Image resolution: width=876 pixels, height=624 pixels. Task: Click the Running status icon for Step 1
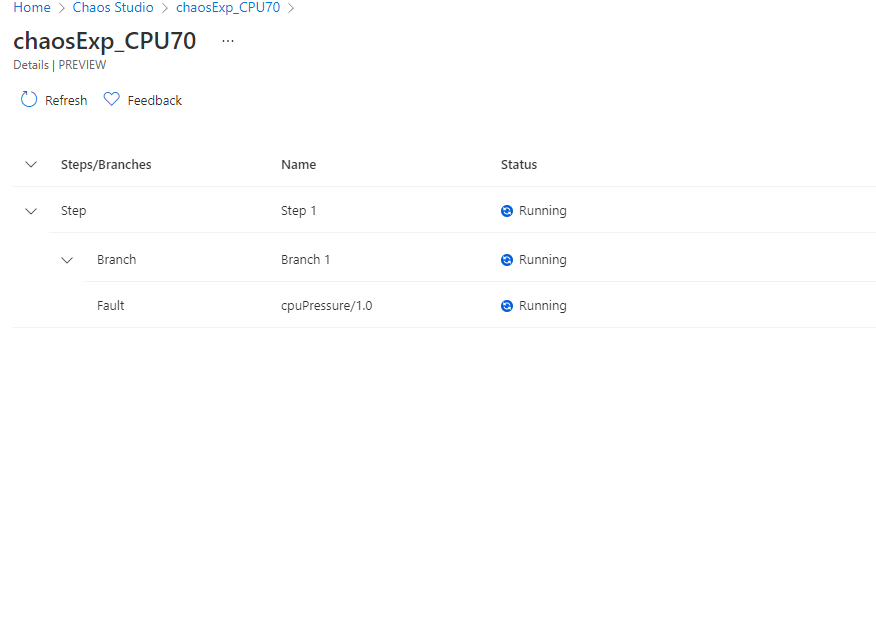pyautogui.click(x=507, y=211)
